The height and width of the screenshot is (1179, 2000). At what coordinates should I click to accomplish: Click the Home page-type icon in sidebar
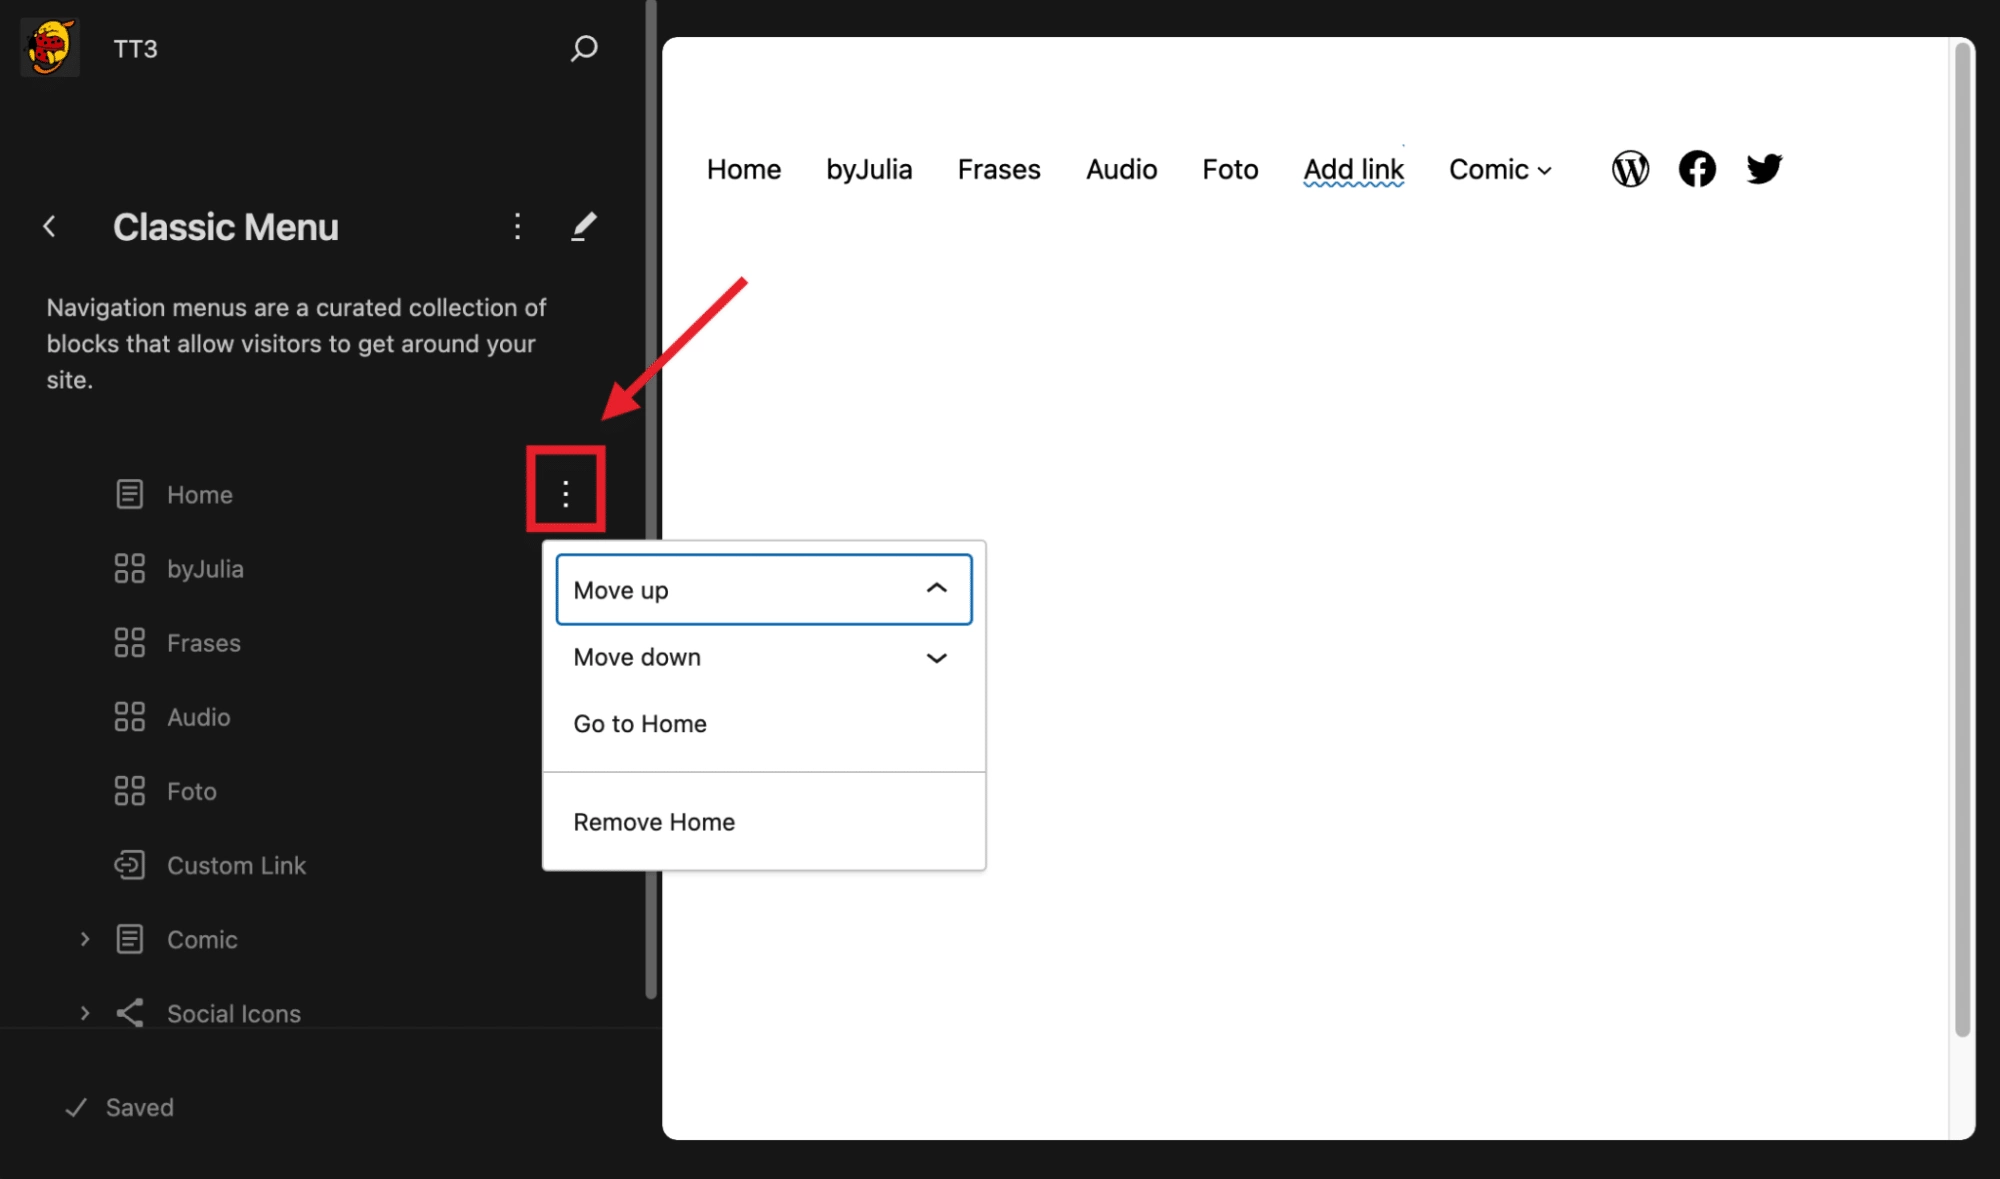point(129,493)
